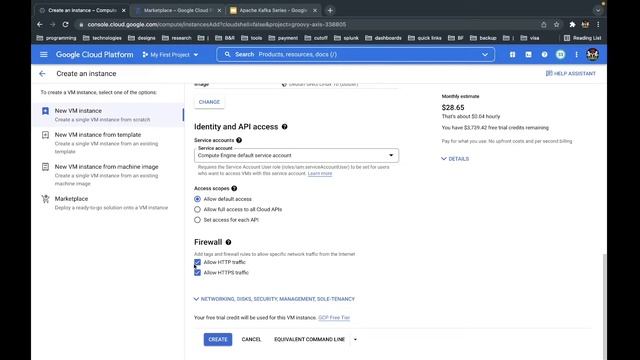The image size is (640, 360).
Task: Focus the Search products and resources field
Action: pos(356,54)
